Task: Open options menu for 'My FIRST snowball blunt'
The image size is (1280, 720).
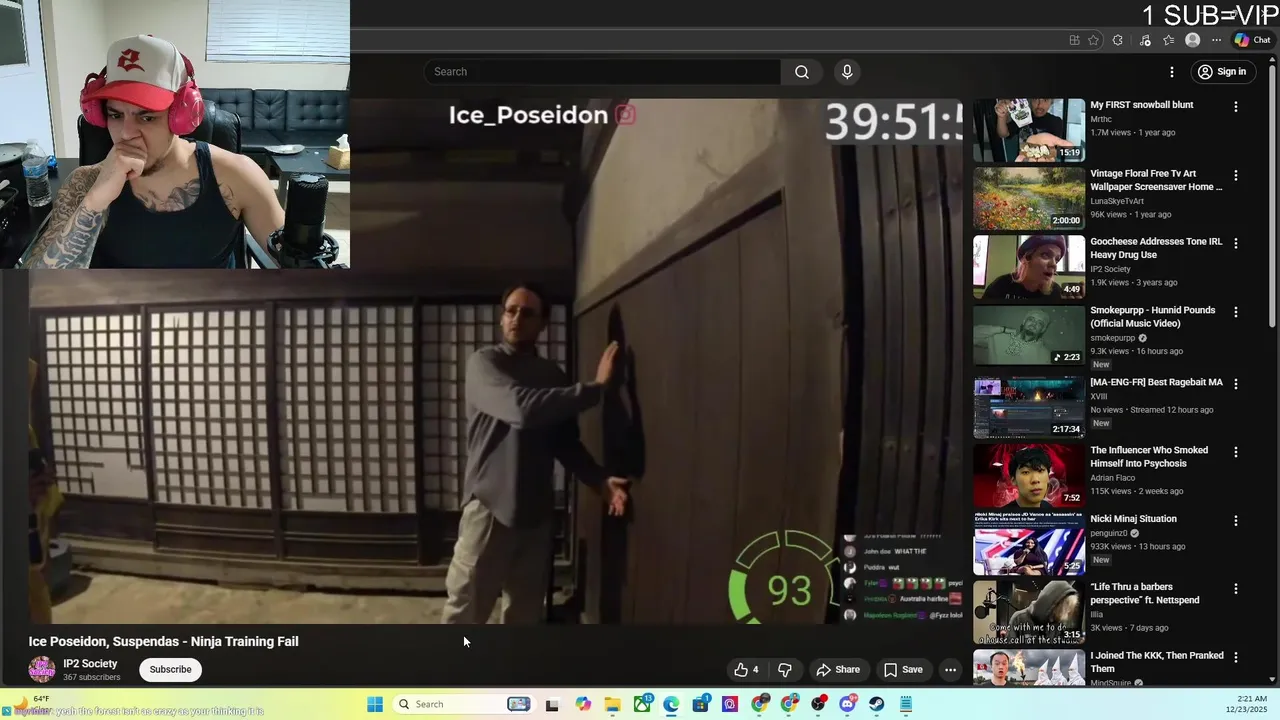Action: [1236, 106]
